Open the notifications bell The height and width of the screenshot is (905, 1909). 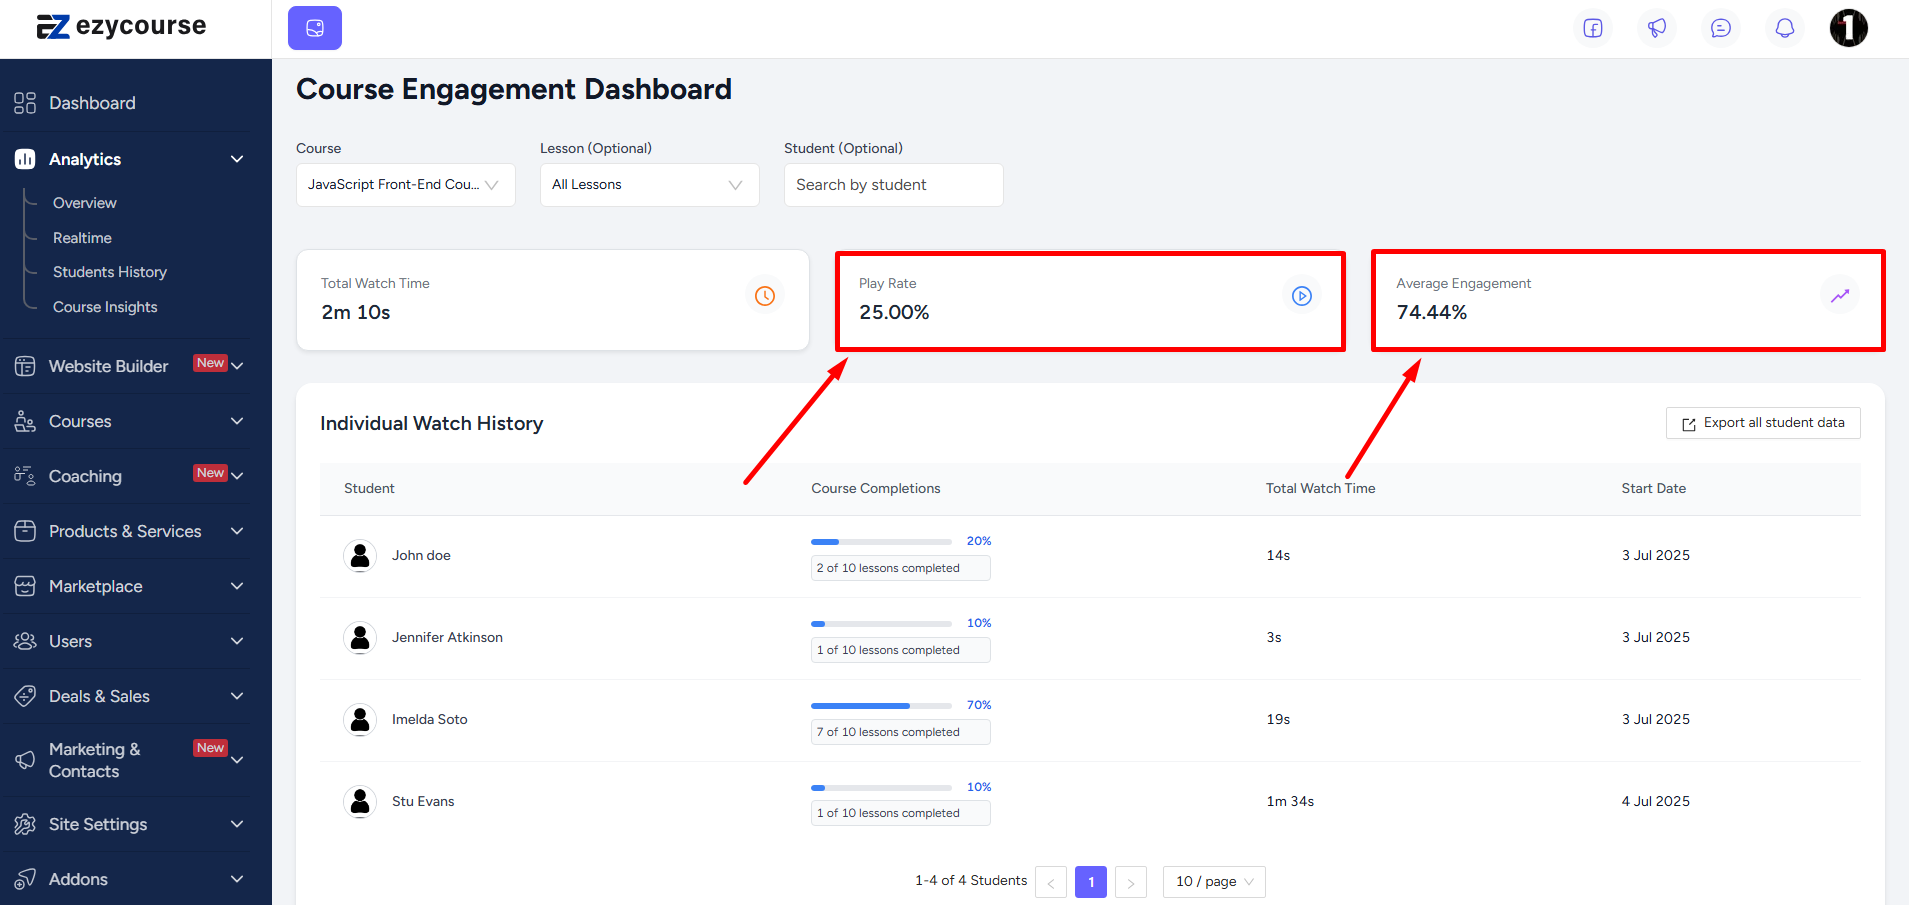click(1785, 28)
